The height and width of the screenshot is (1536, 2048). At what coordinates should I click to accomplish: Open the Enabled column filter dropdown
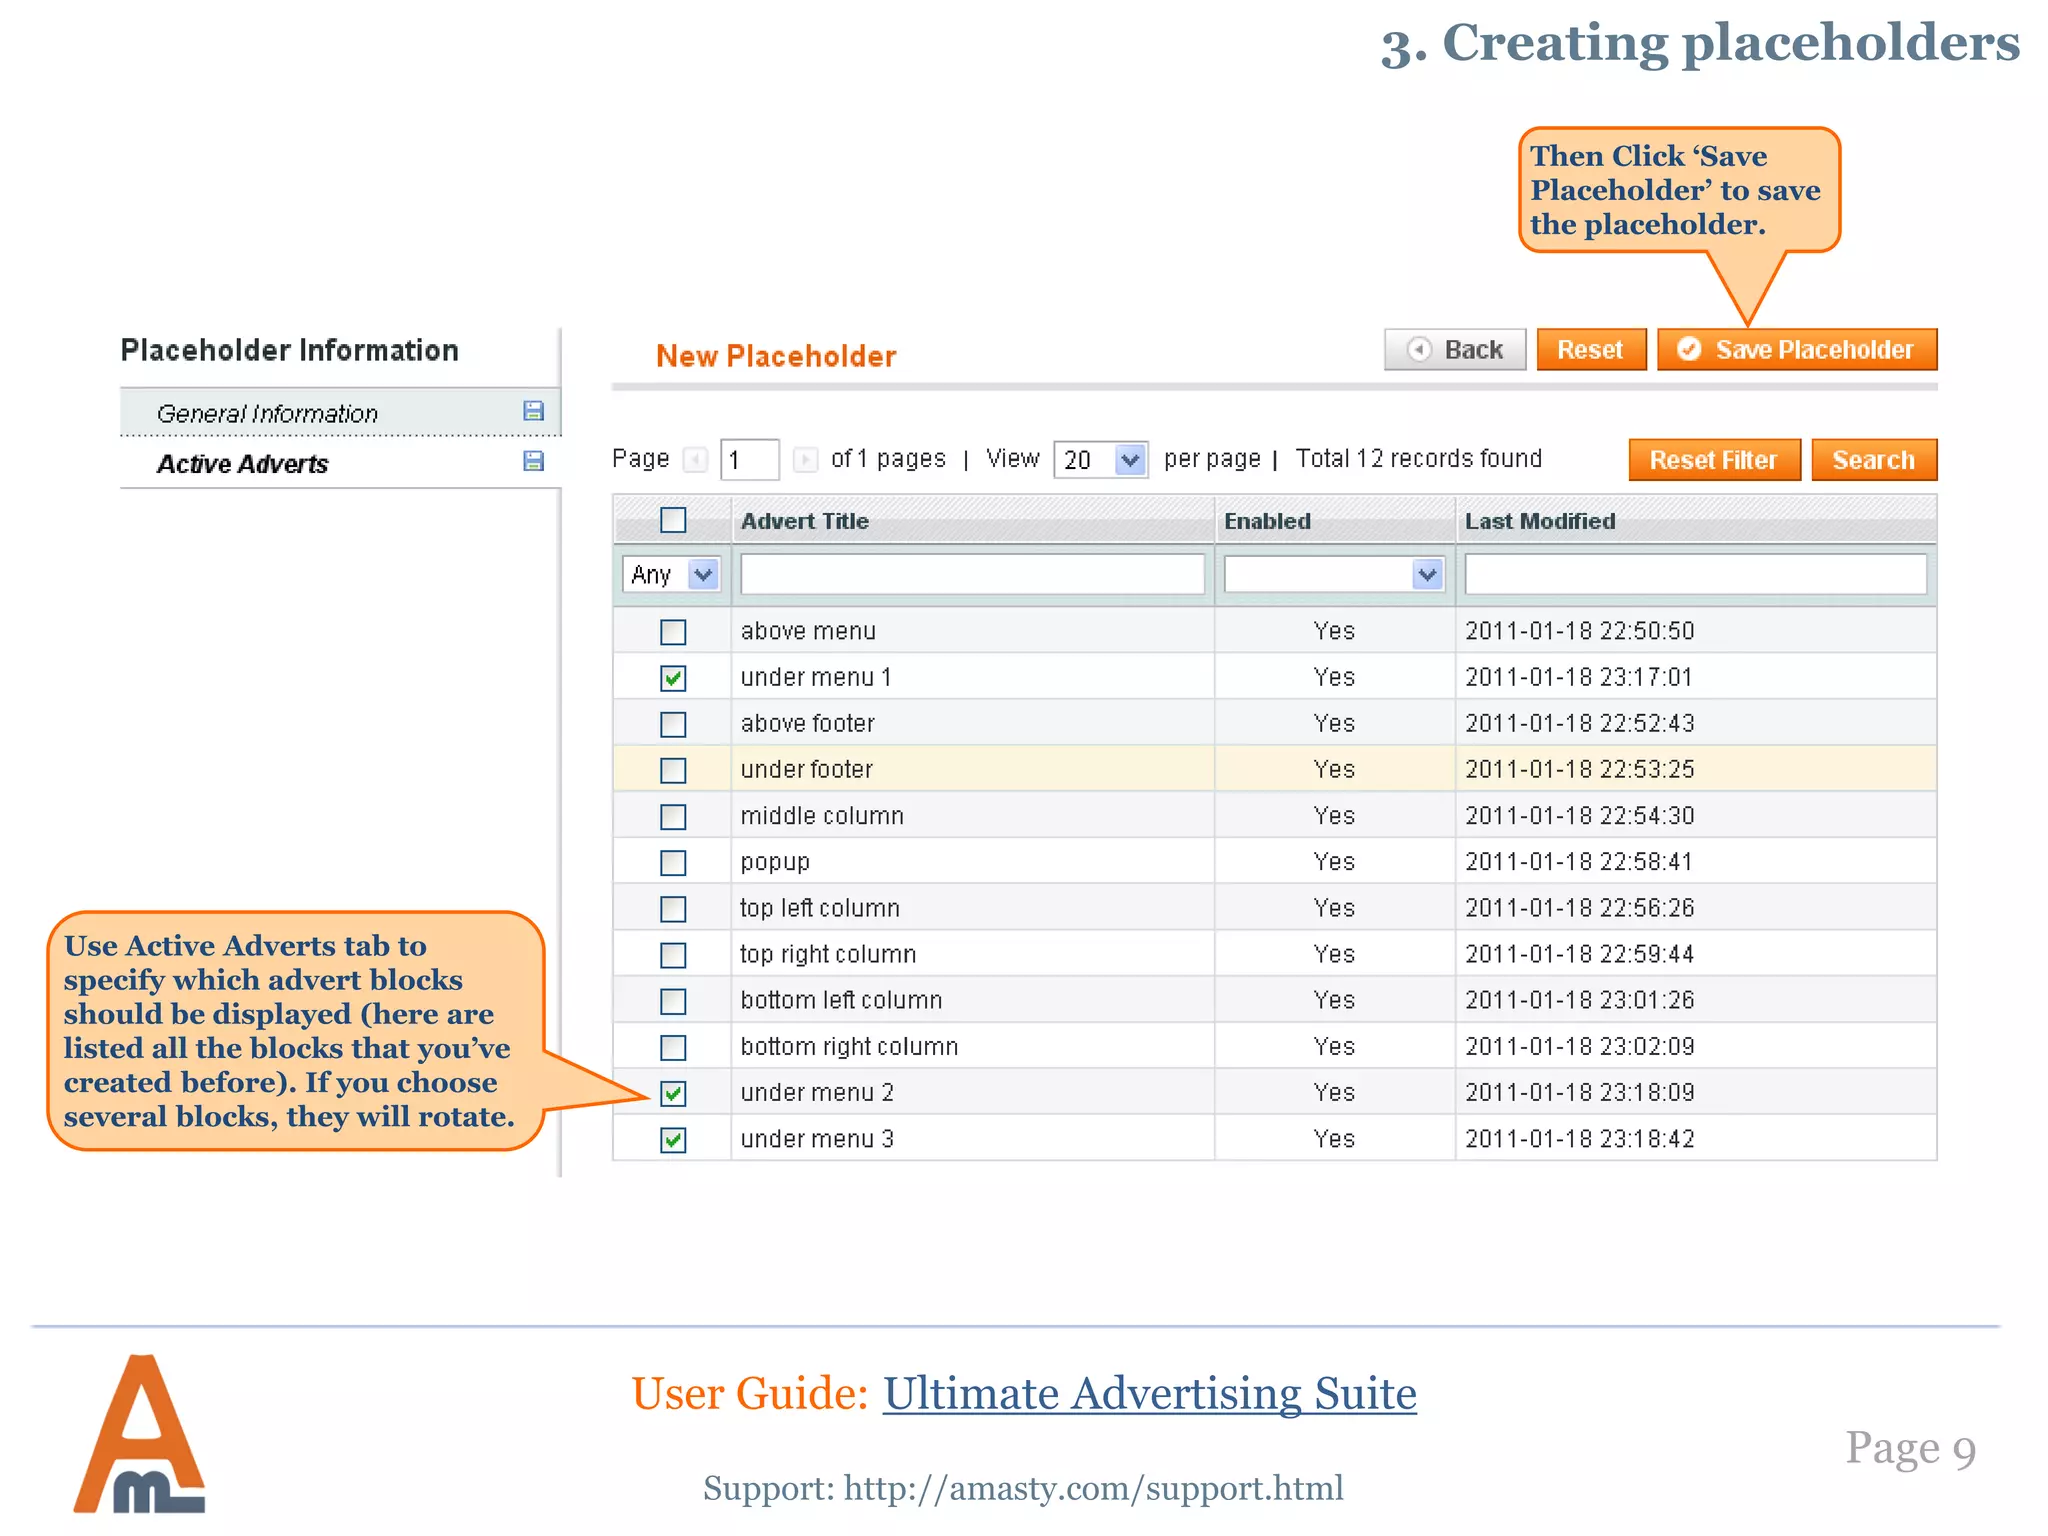(1334, 575)
